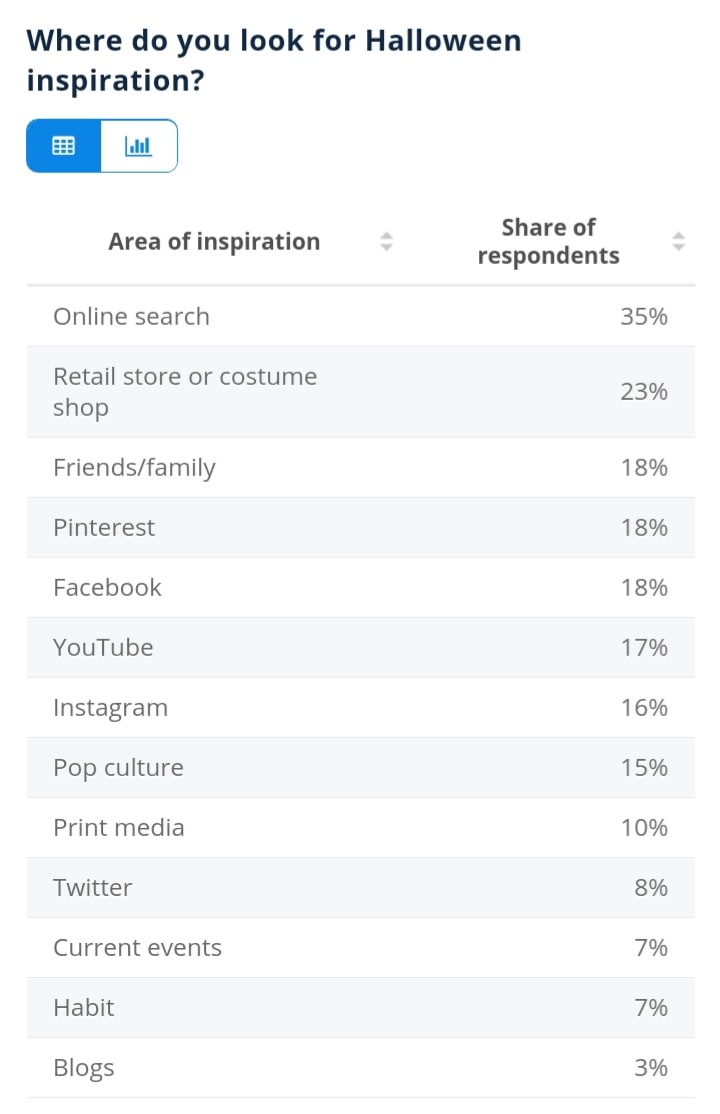Select the Retail store or costume shop row
720x1114 pixels.
pos(361,392)
